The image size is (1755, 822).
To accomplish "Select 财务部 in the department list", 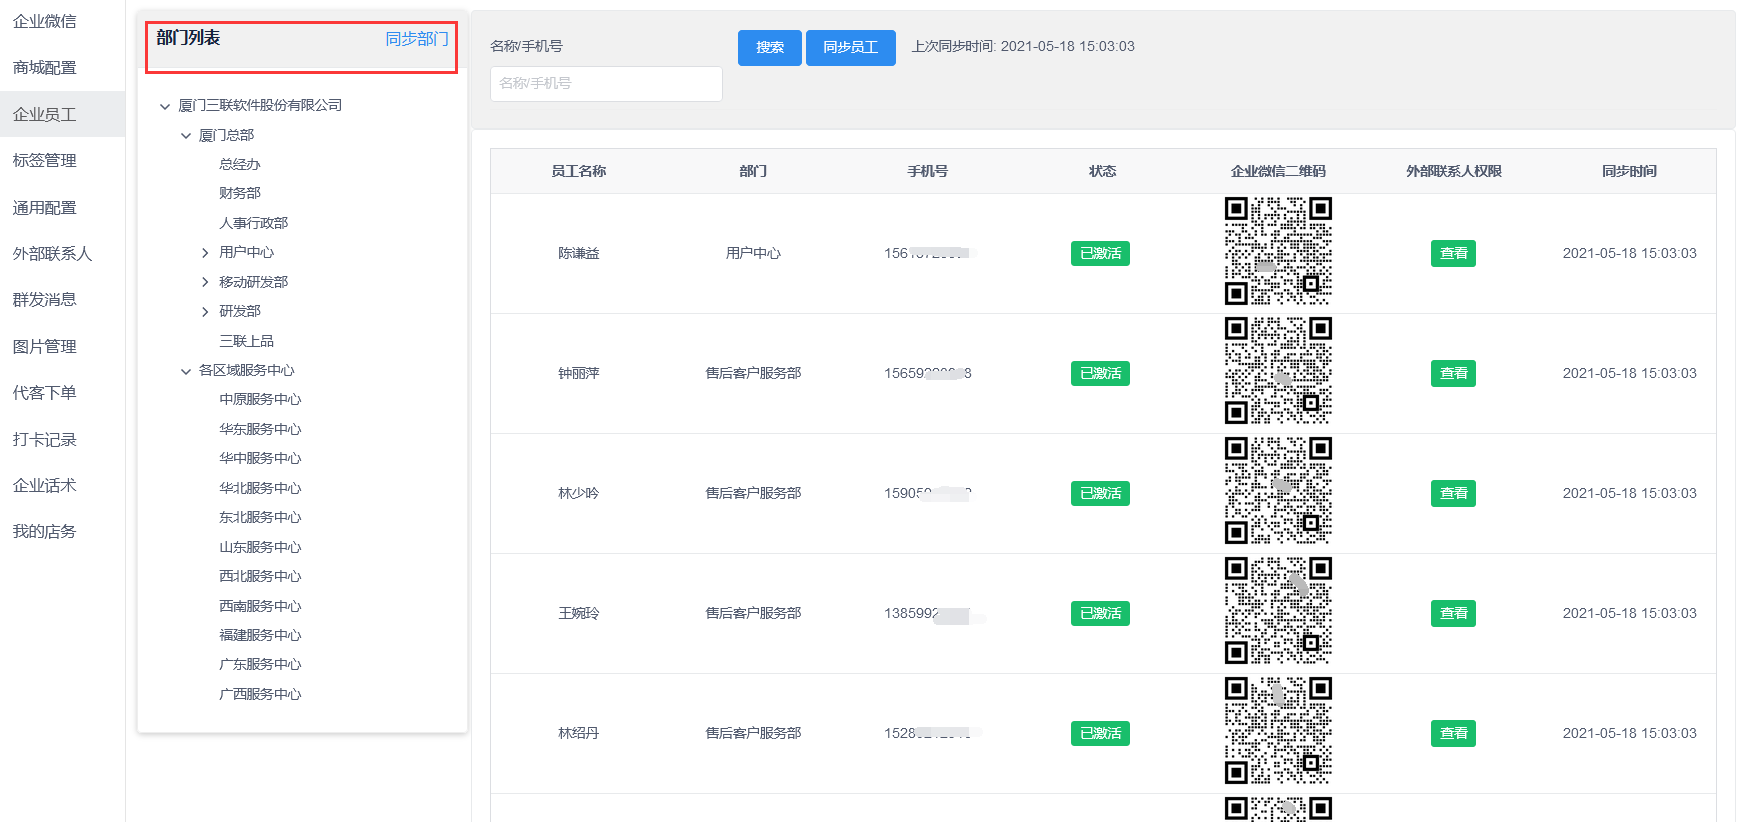I will [x=240, y=193].
